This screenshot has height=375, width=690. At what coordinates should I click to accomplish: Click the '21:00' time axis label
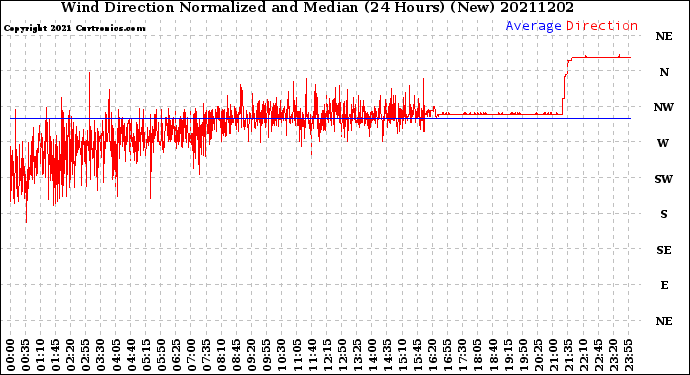tap(553, 355)
